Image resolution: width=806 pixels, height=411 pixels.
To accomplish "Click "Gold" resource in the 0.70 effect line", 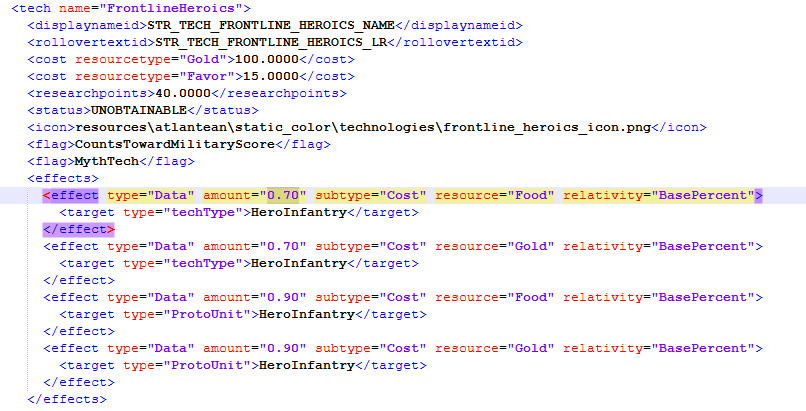I will click(x=531, y=246).
